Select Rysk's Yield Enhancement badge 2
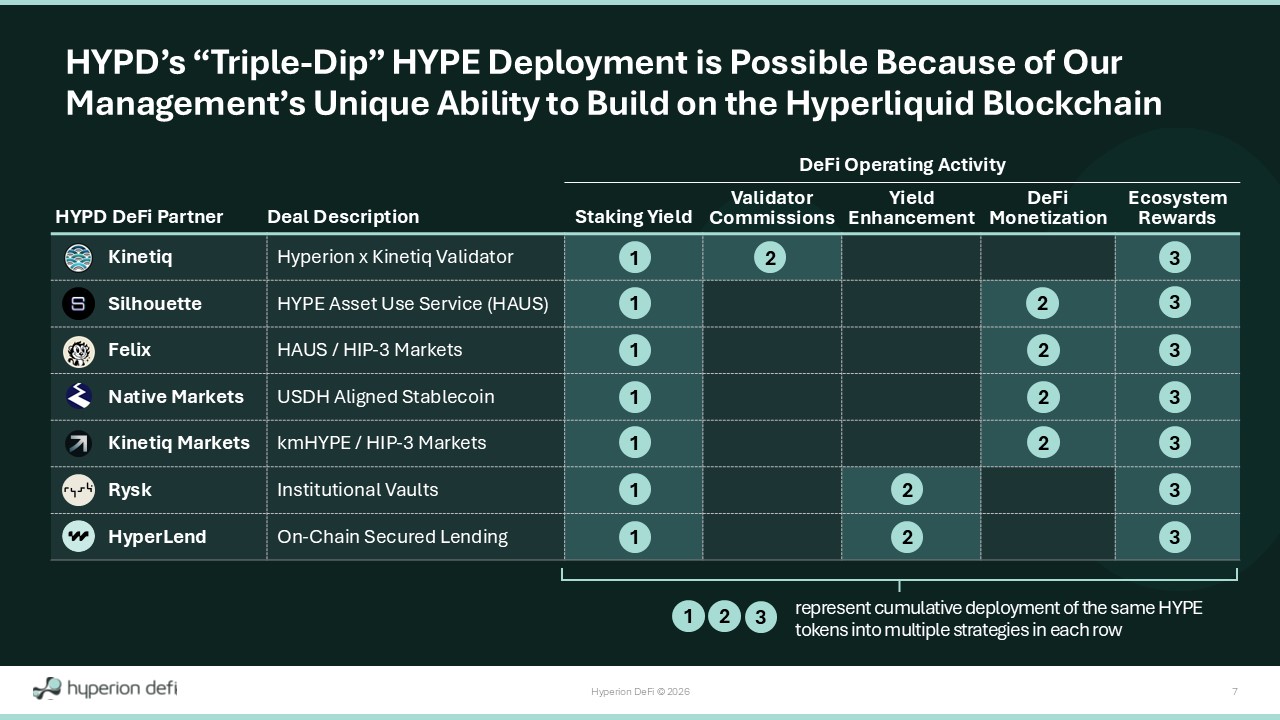The width and height of the screenshot is (1280, 720). coord(907,490)
